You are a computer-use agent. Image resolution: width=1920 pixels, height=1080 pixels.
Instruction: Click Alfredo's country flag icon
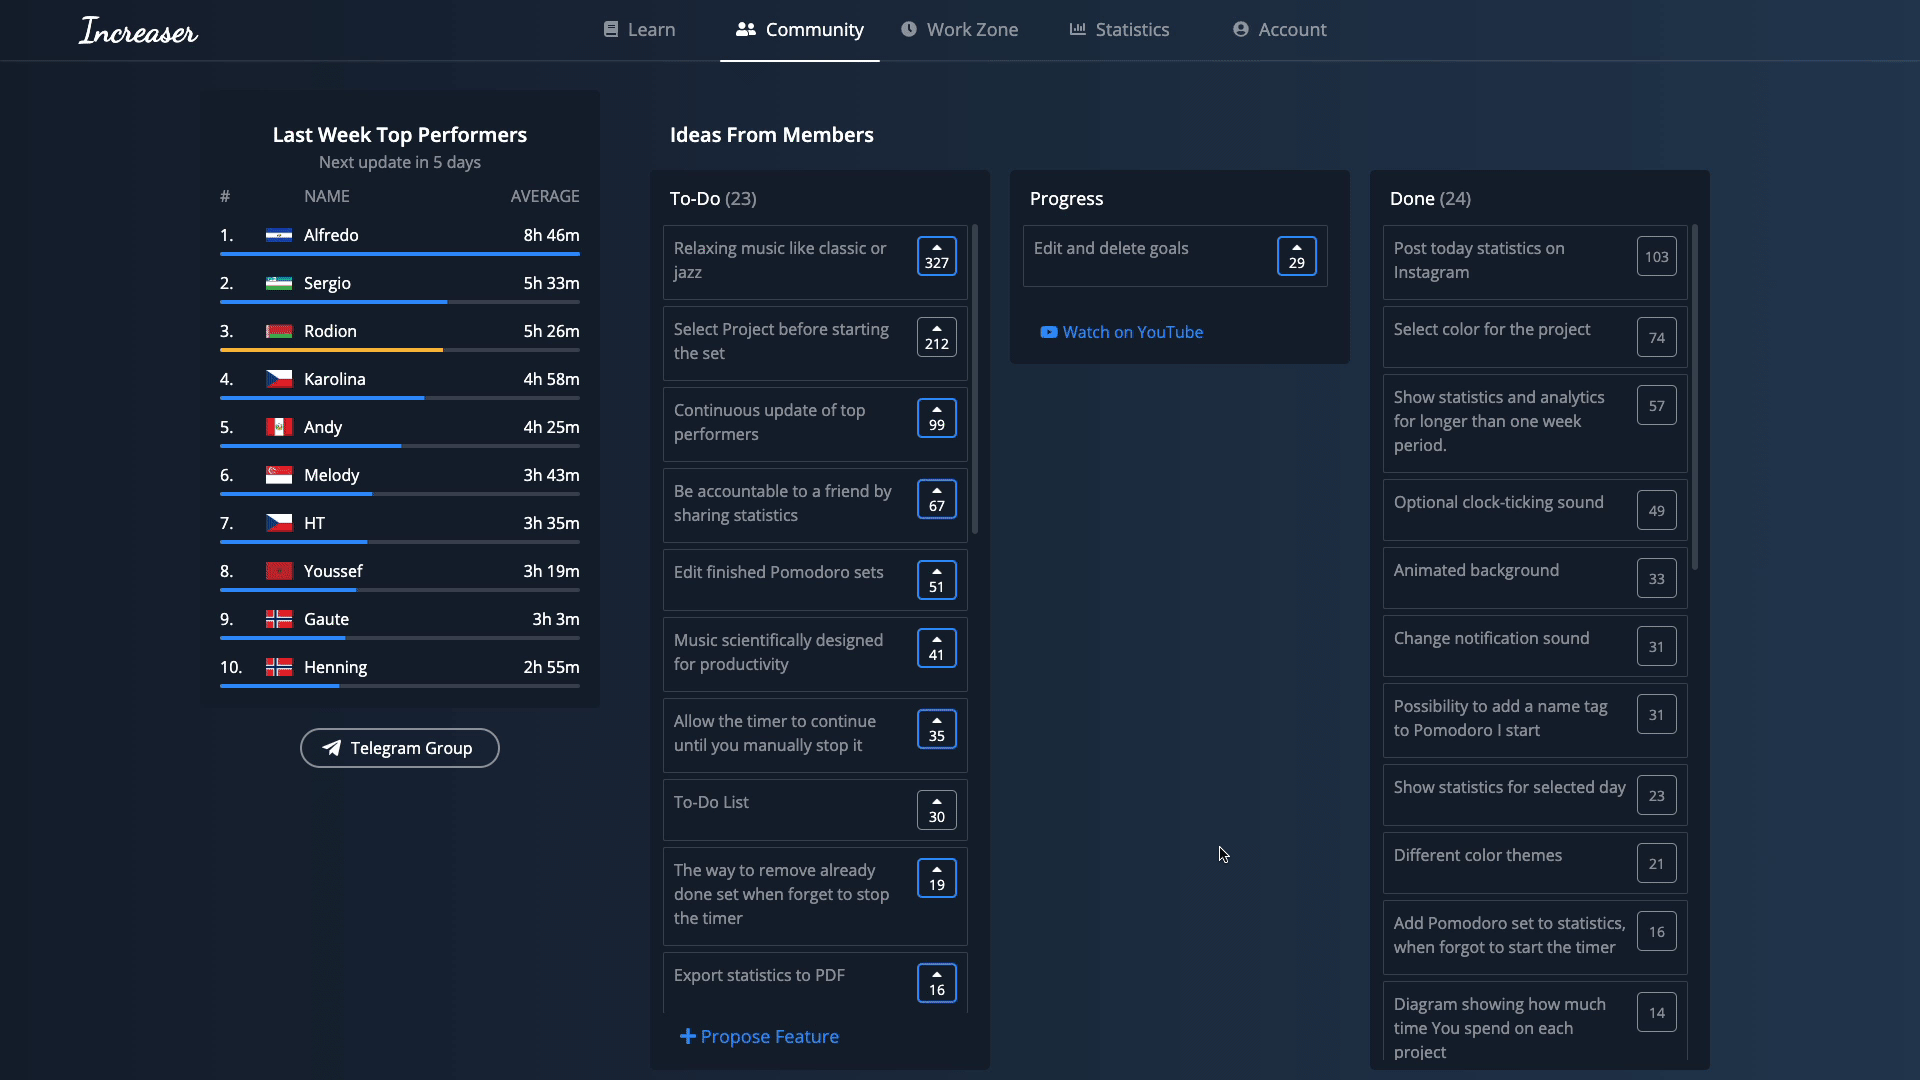click(279, 235)
